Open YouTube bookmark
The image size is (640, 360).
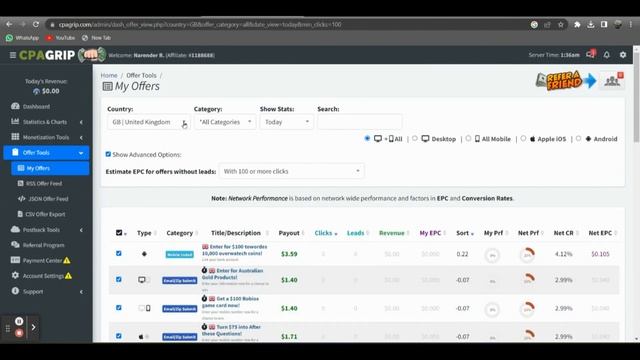click(x=60, y=38)
